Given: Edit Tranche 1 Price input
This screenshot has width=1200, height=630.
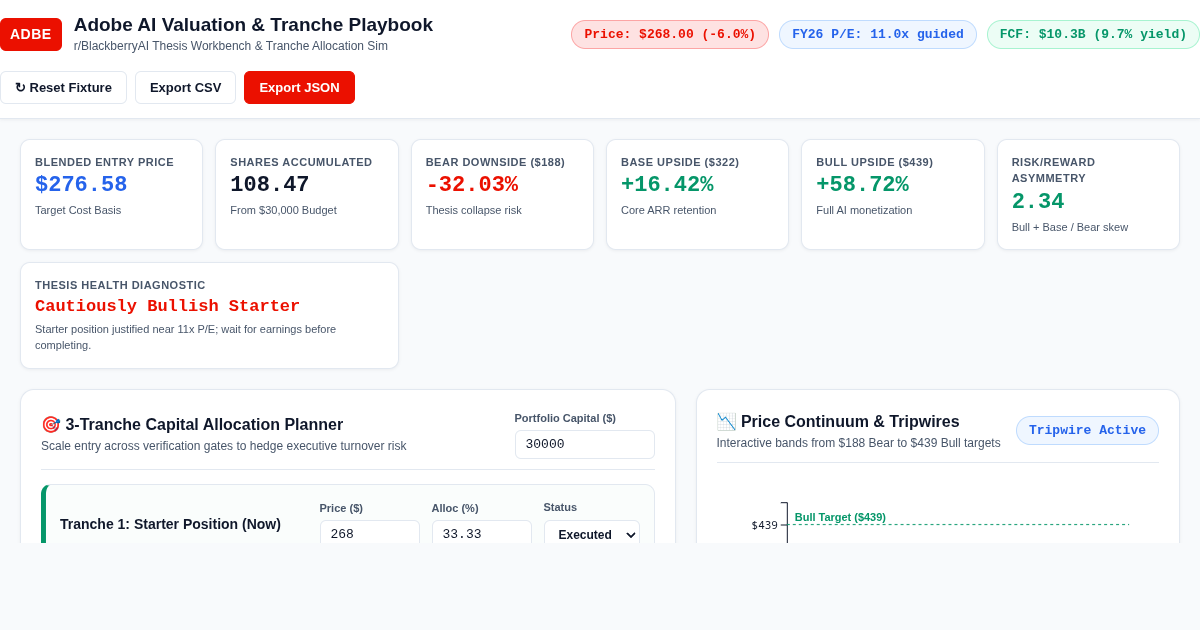Looking at the screenshot, I should (370, 533).
